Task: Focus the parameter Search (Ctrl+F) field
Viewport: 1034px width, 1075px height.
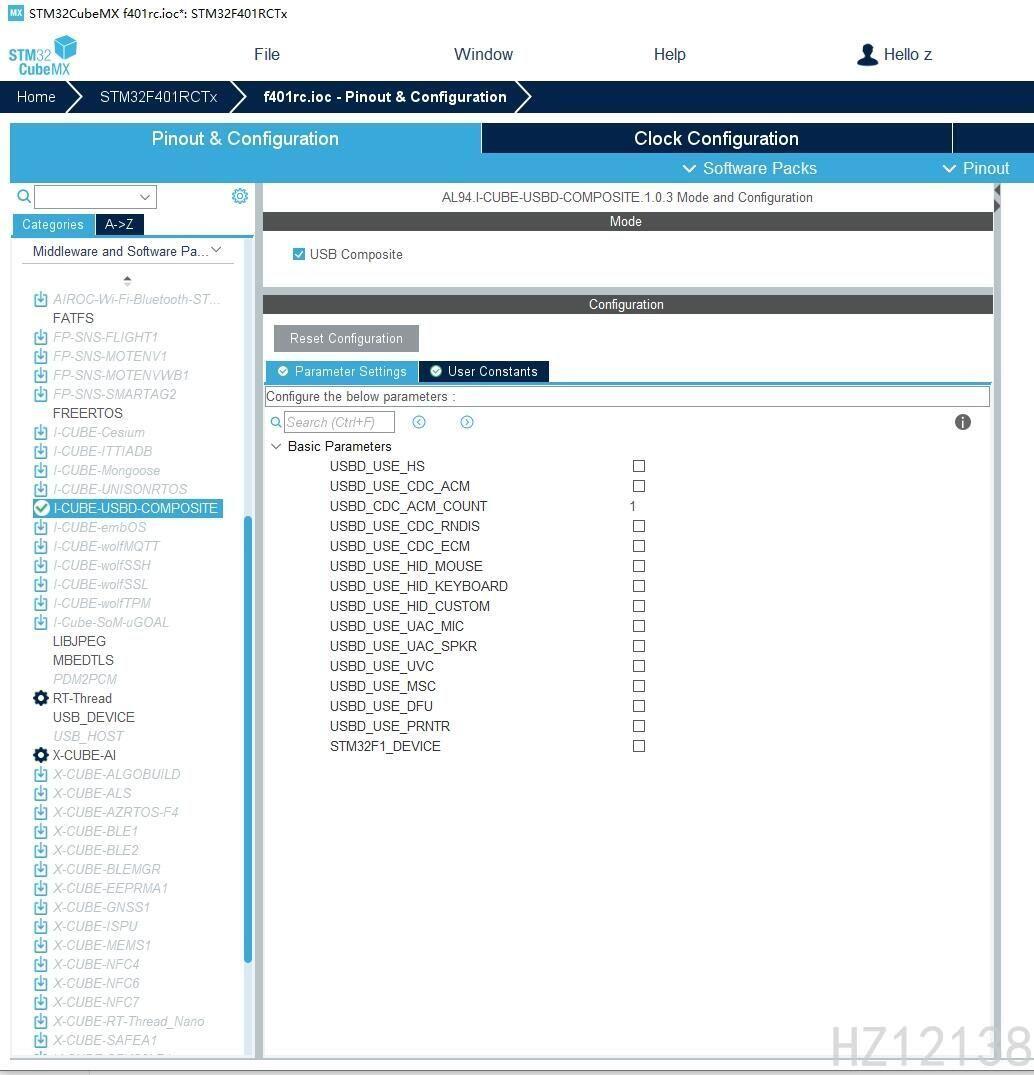Action: tap(339, 422)
